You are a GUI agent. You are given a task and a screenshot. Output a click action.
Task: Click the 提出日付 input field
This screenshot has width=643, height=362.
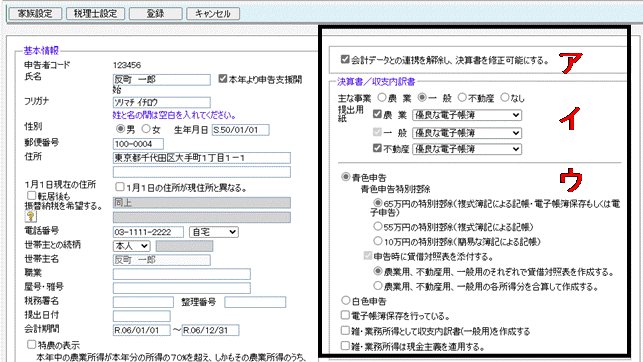coord(141,316)
